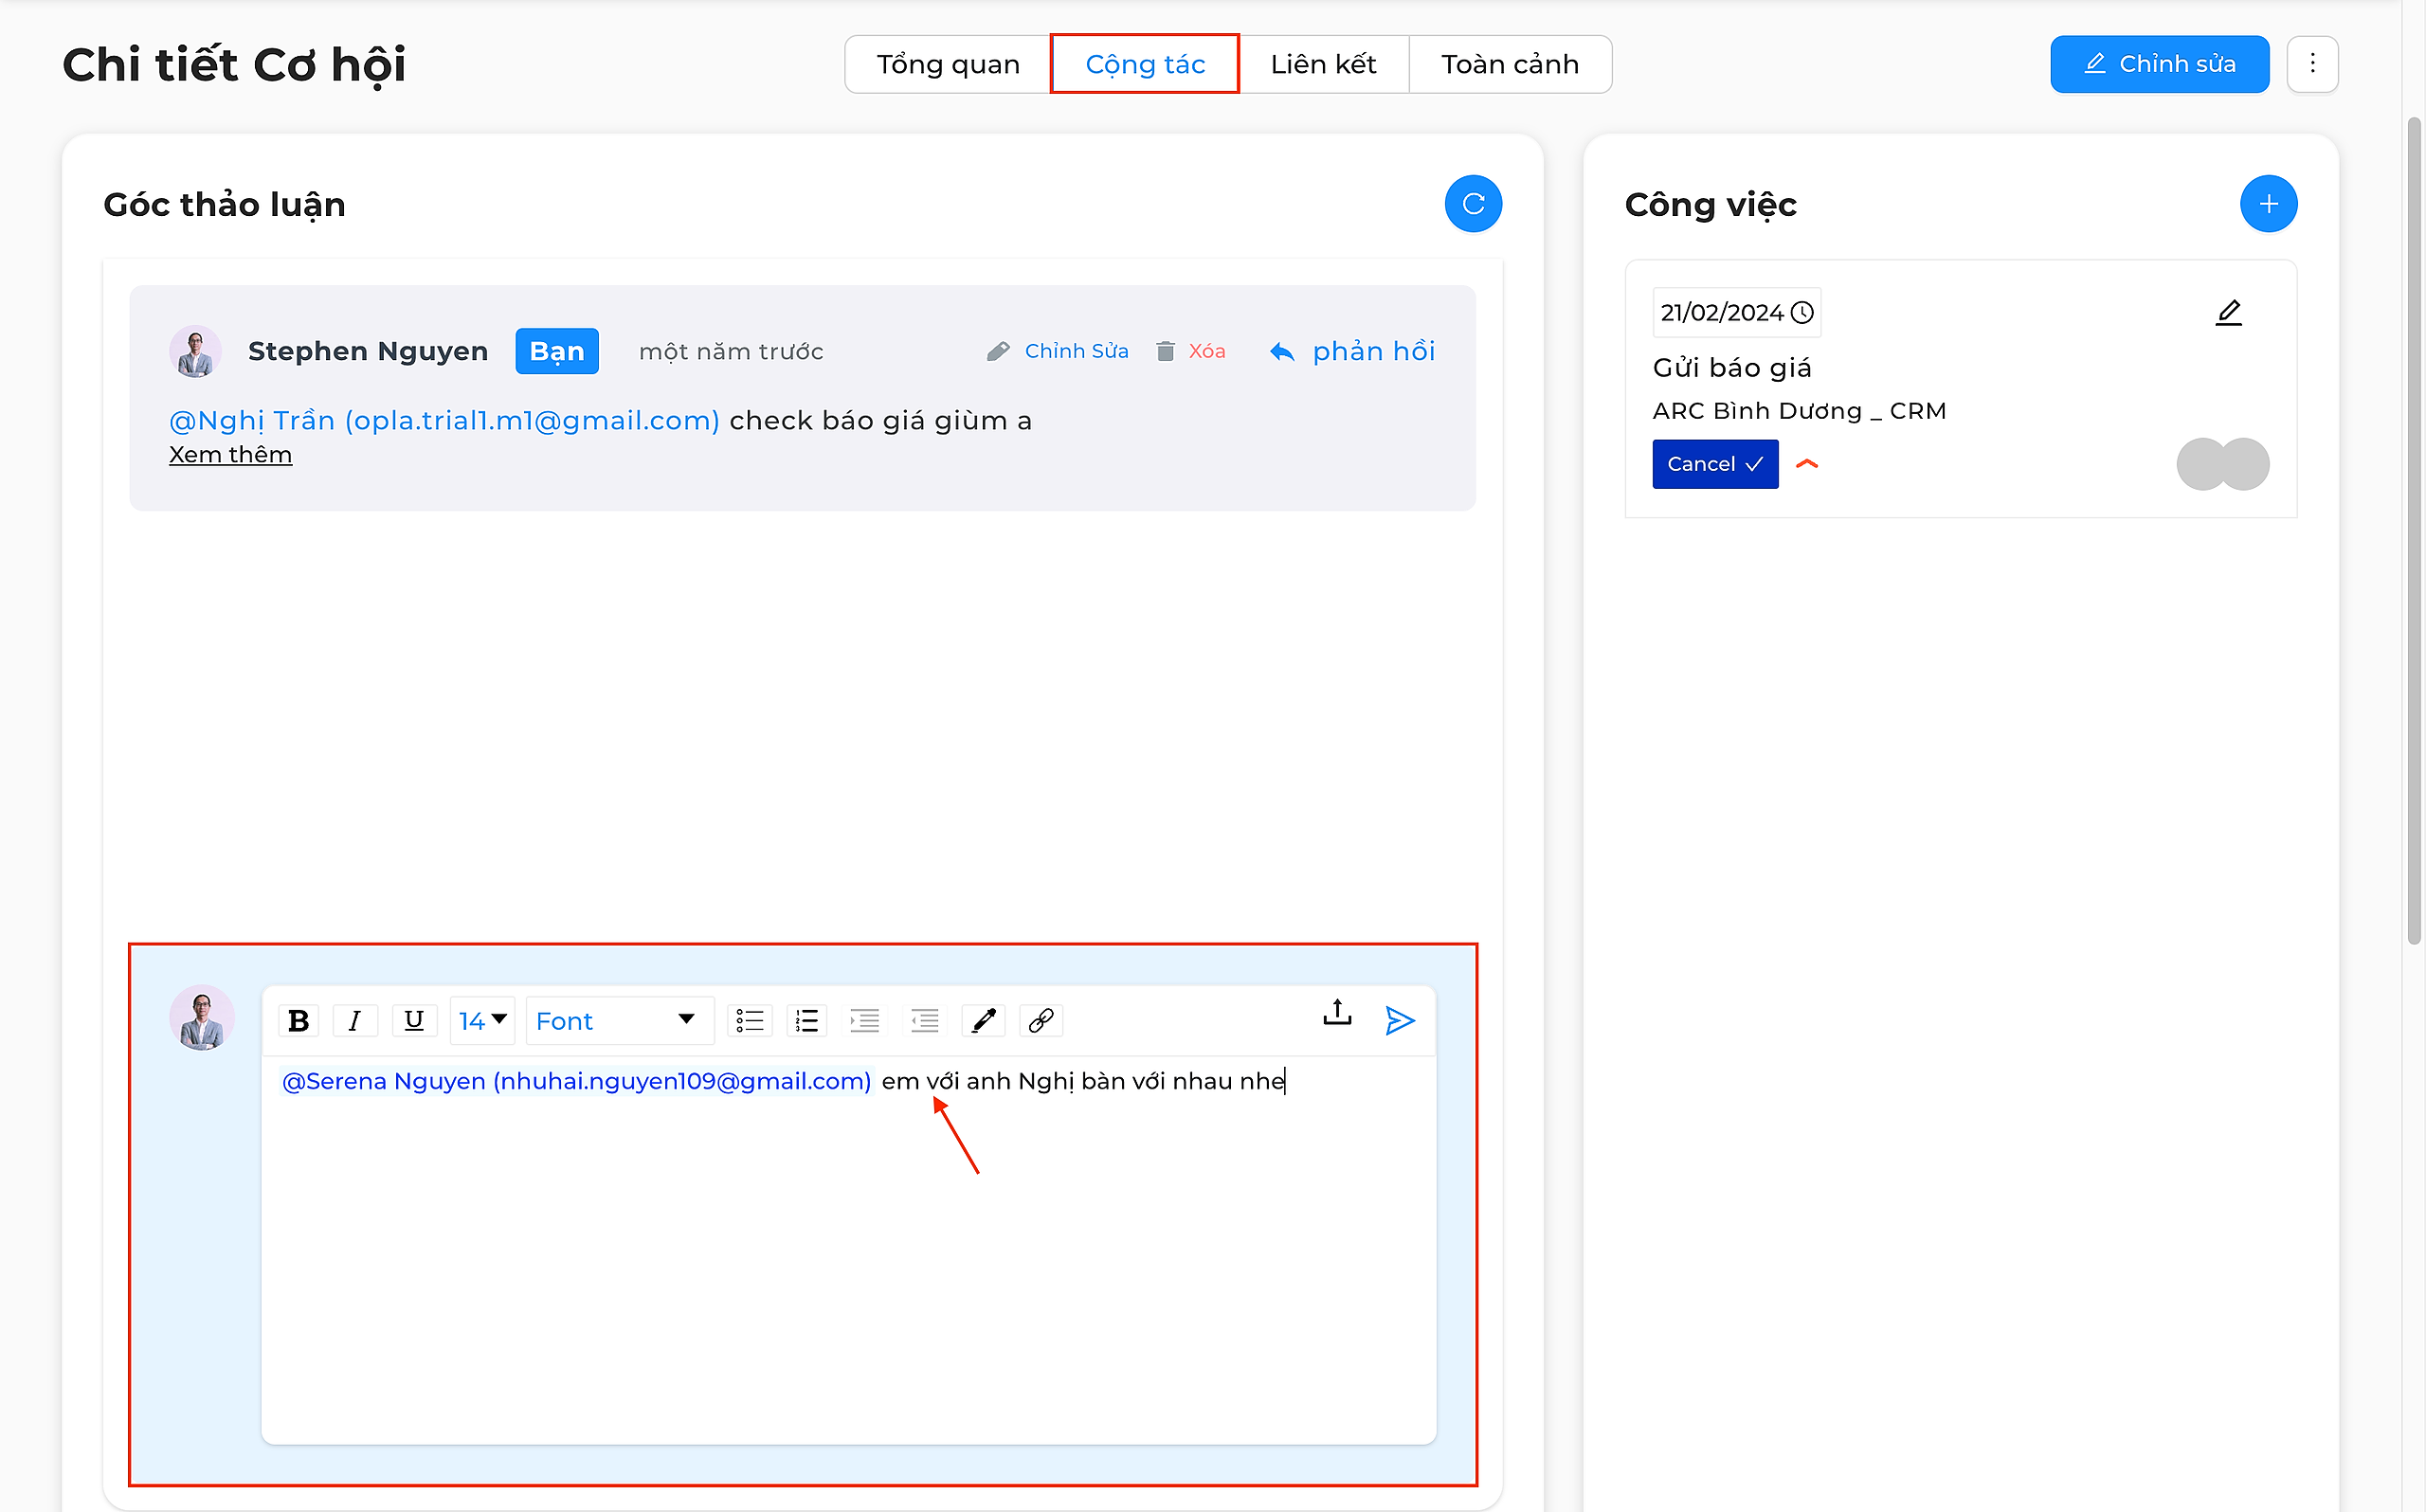
Task: Upload an attachment to the comment
Action: coord(1337,1012)
